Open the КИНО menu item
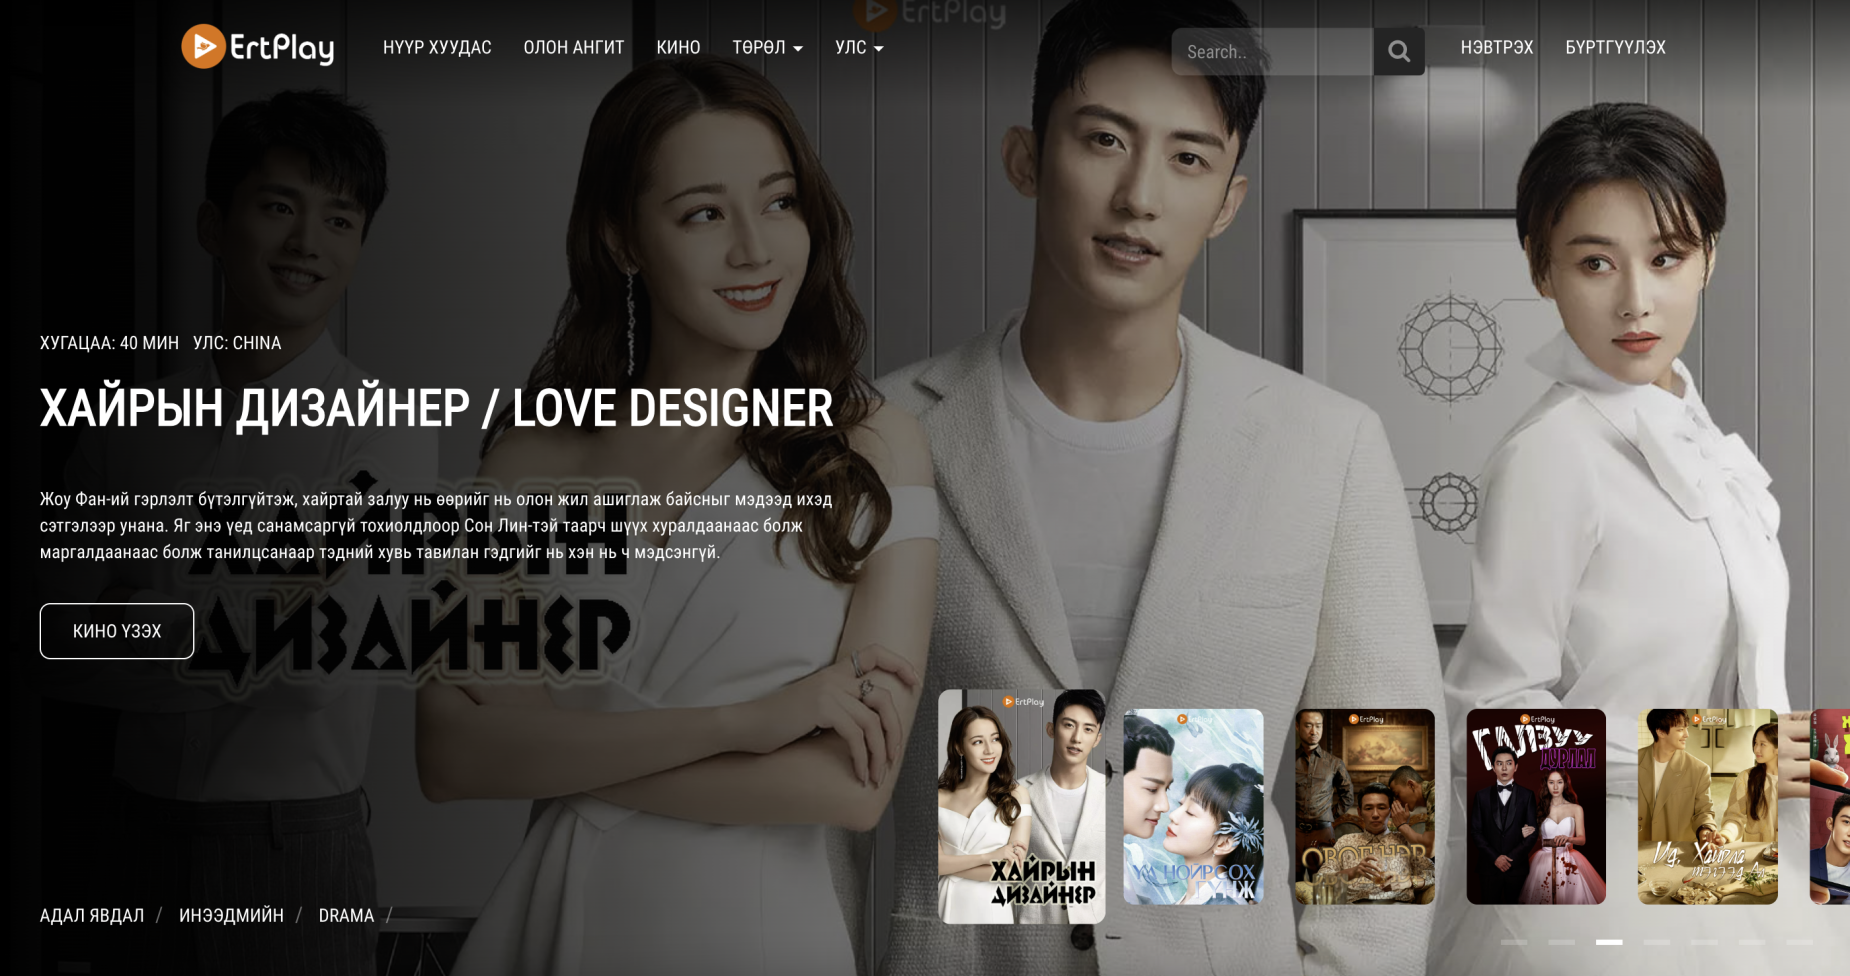Viewport: 1850px width, 976px height. 678,48
